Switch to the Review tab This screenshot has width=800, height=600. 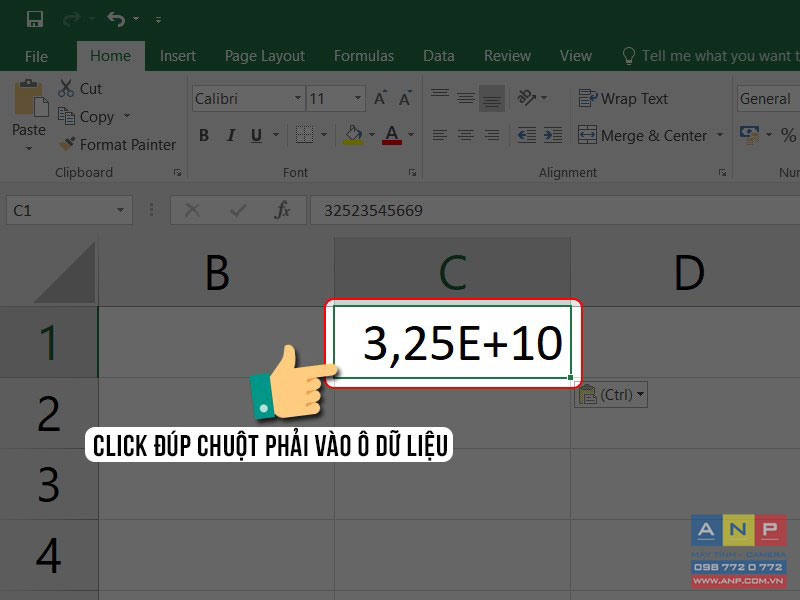[507, 56]
